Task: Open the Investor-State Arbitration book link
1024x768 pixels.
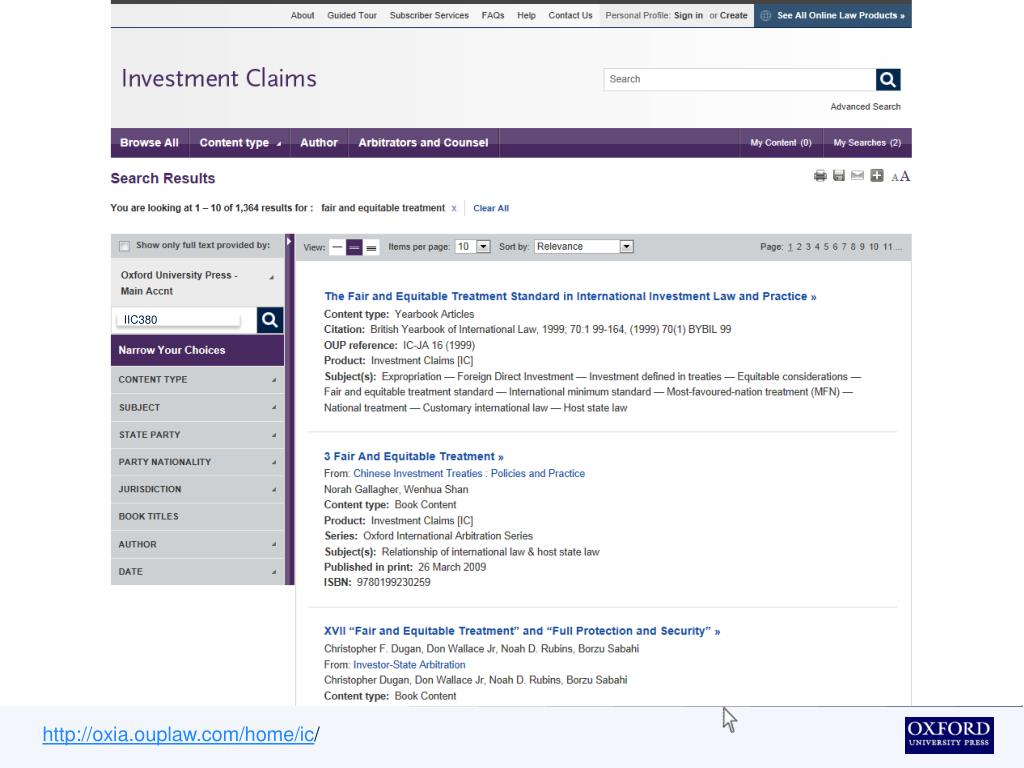Action: pos(409,665)
